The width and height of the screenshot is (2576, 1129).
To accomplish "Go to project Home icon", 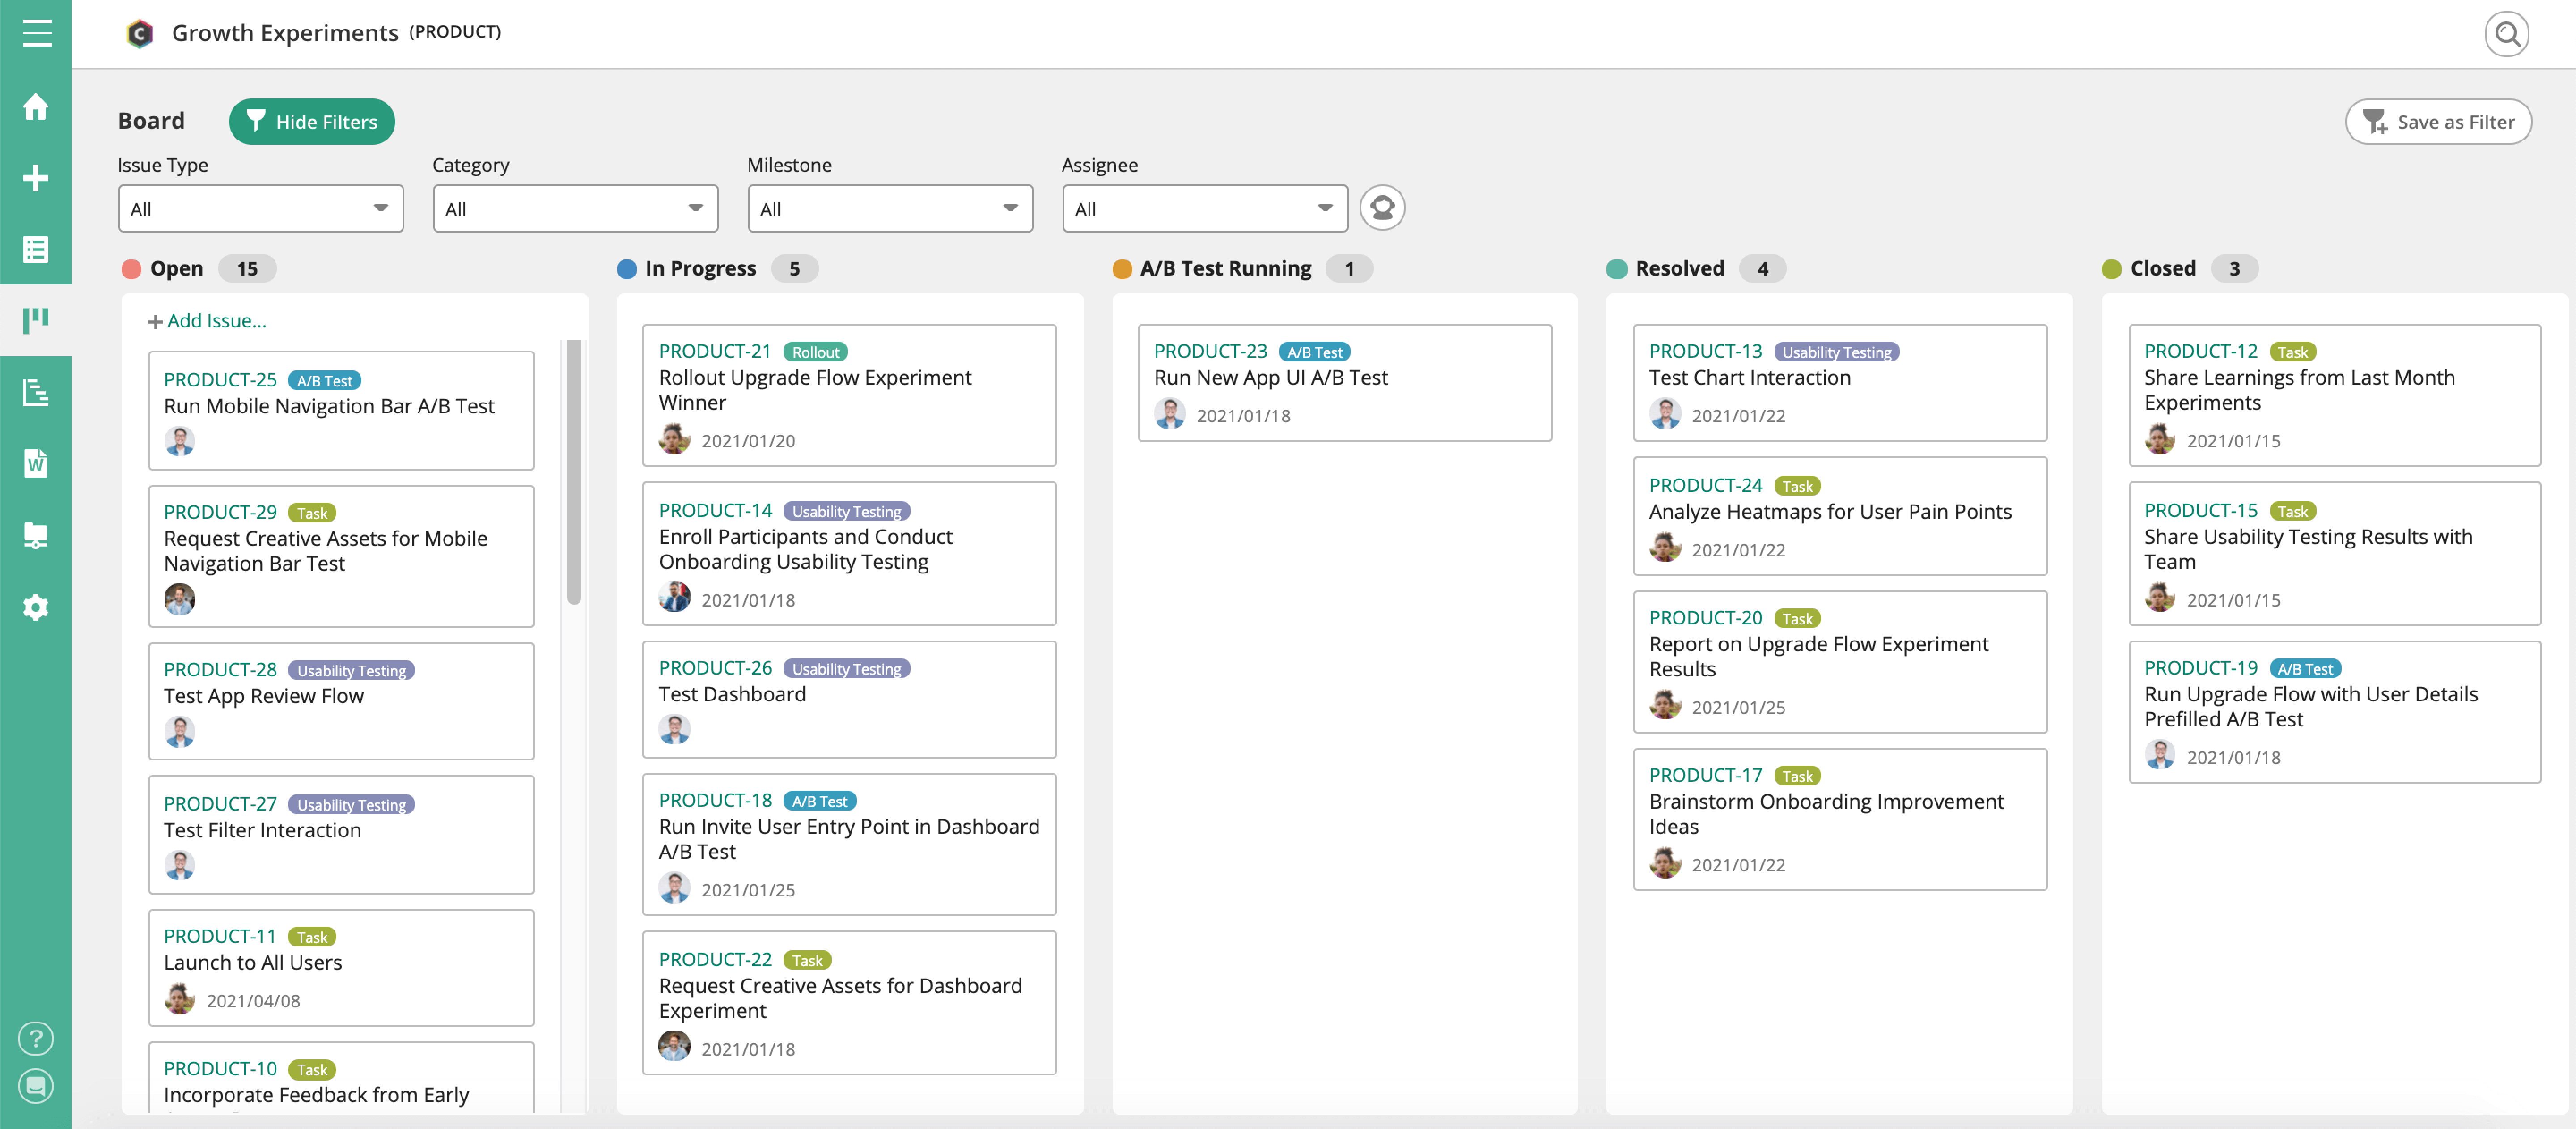I will pos(36,107).
